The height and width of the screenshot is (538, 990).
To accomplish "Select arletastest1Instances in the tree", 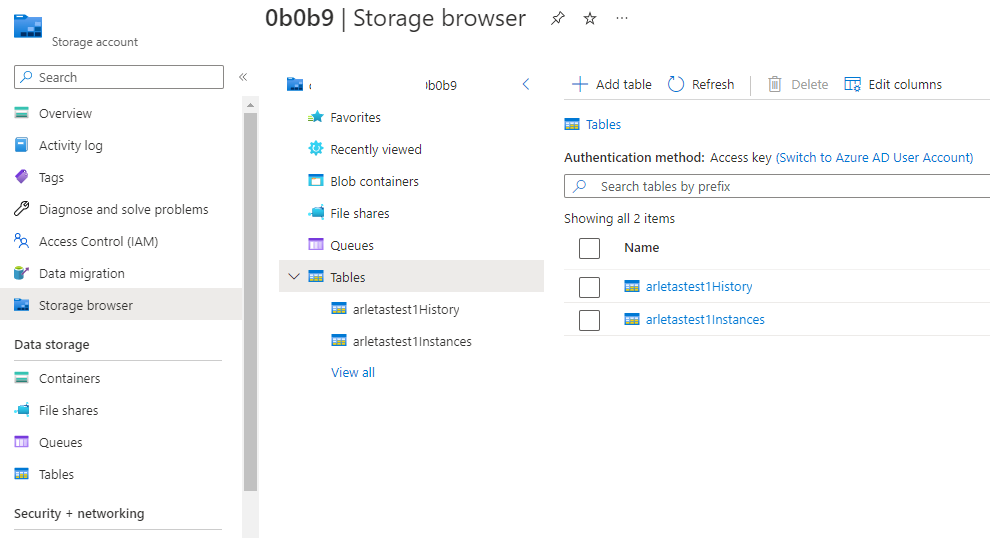I will [411, 341].
